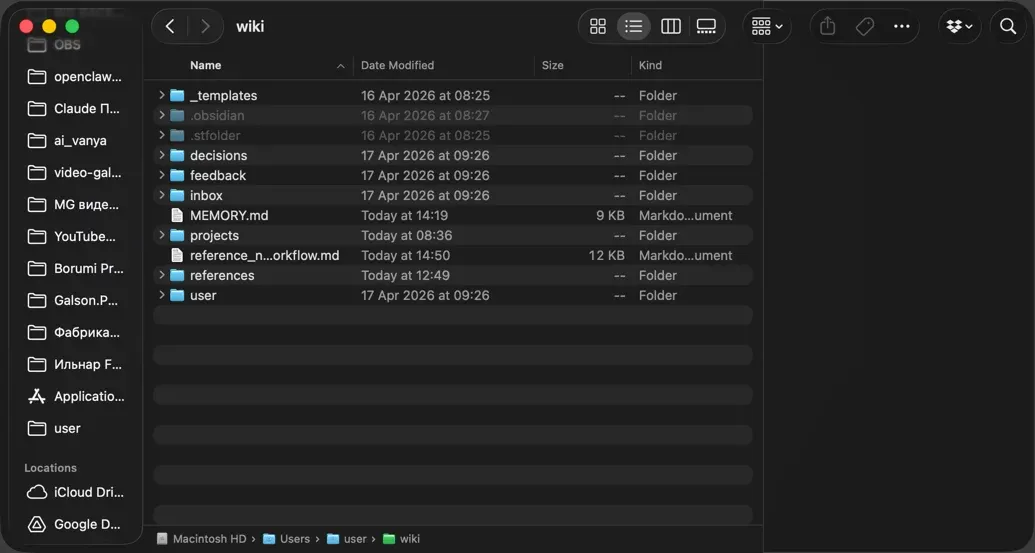This screenshot has height=553, width=1035.
Task: Sort by the Name column header
Action: [206, 65]
